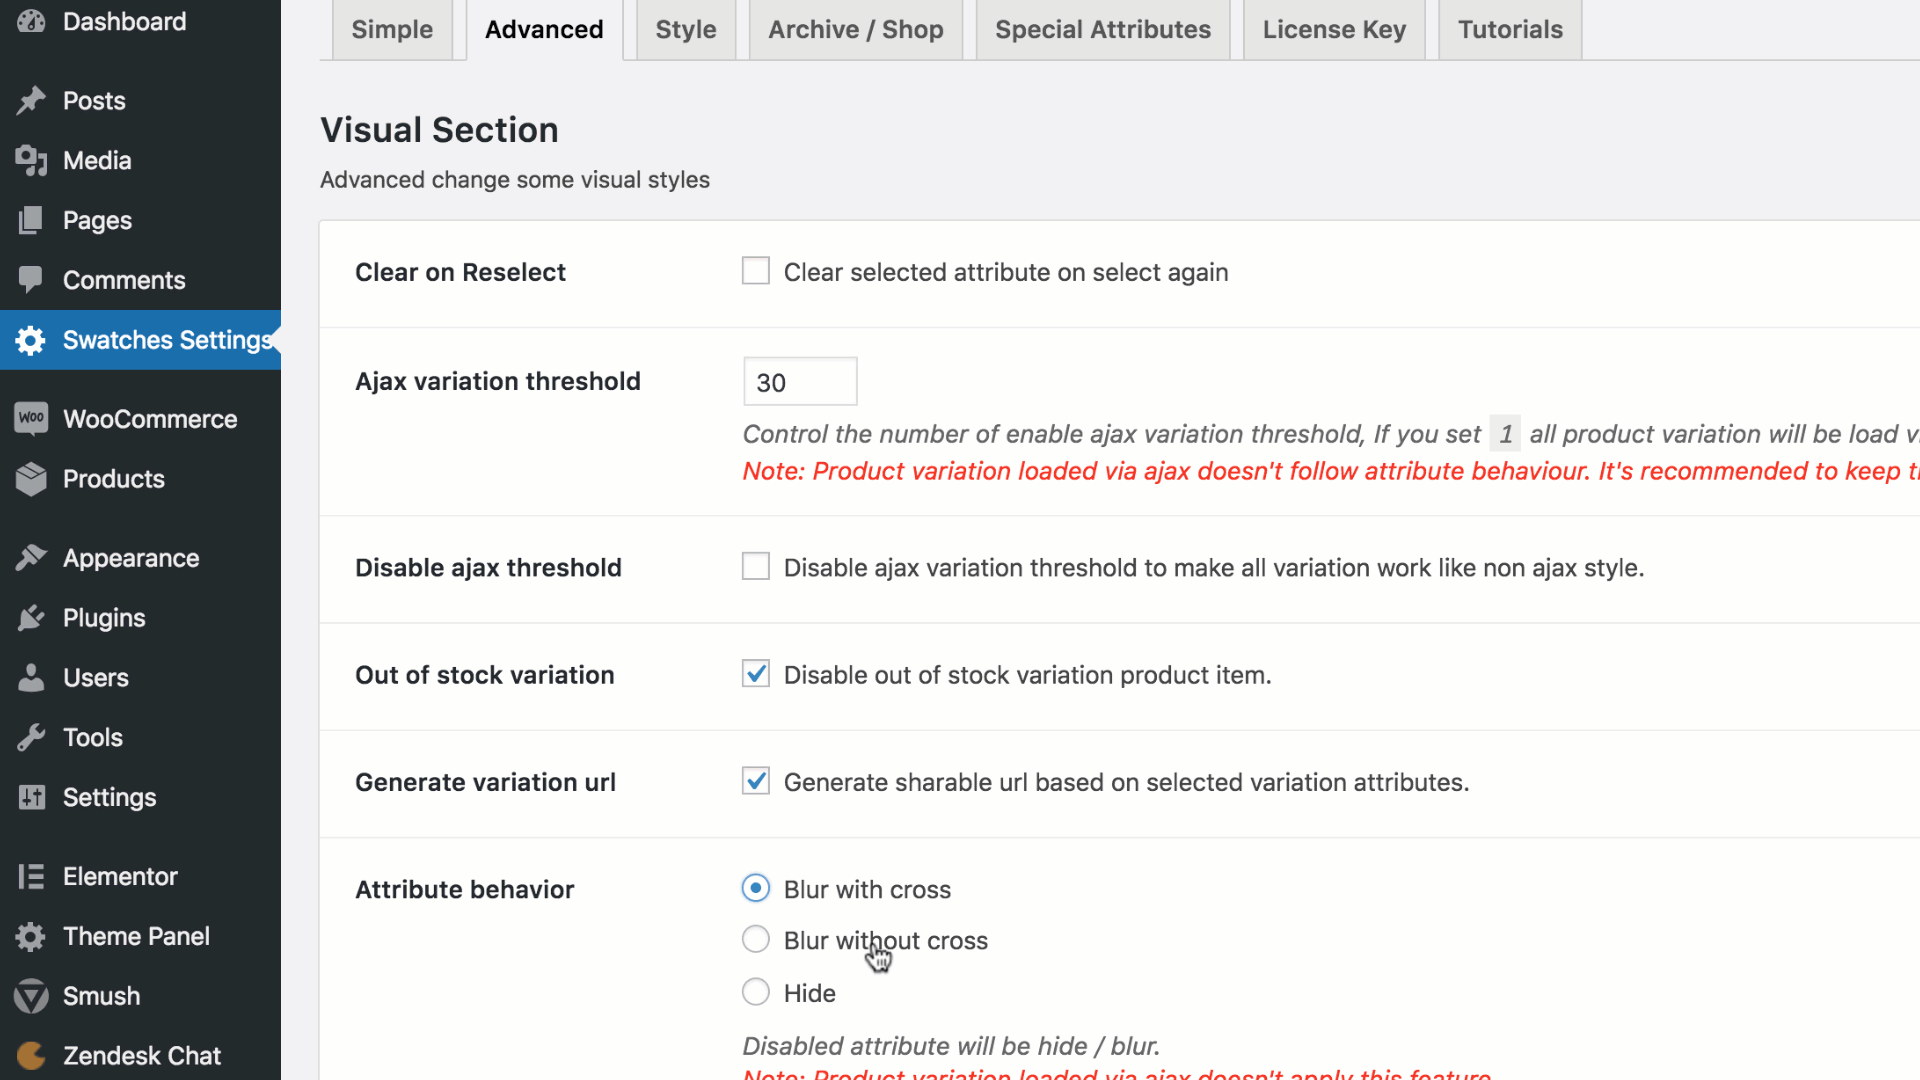
Task: Click the Posts pushpin icon
Action: [31, 100]
